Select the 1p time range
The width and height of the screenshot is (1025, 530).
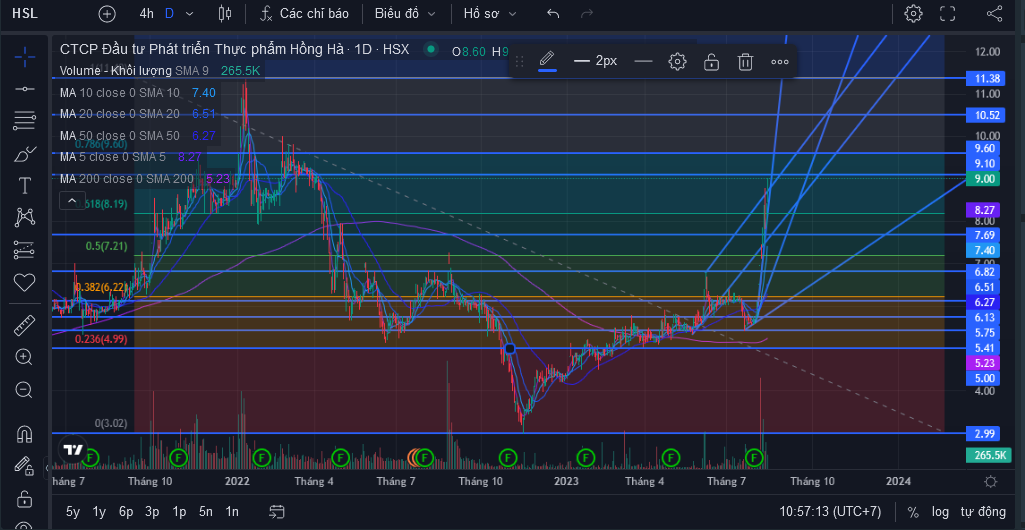179,511
